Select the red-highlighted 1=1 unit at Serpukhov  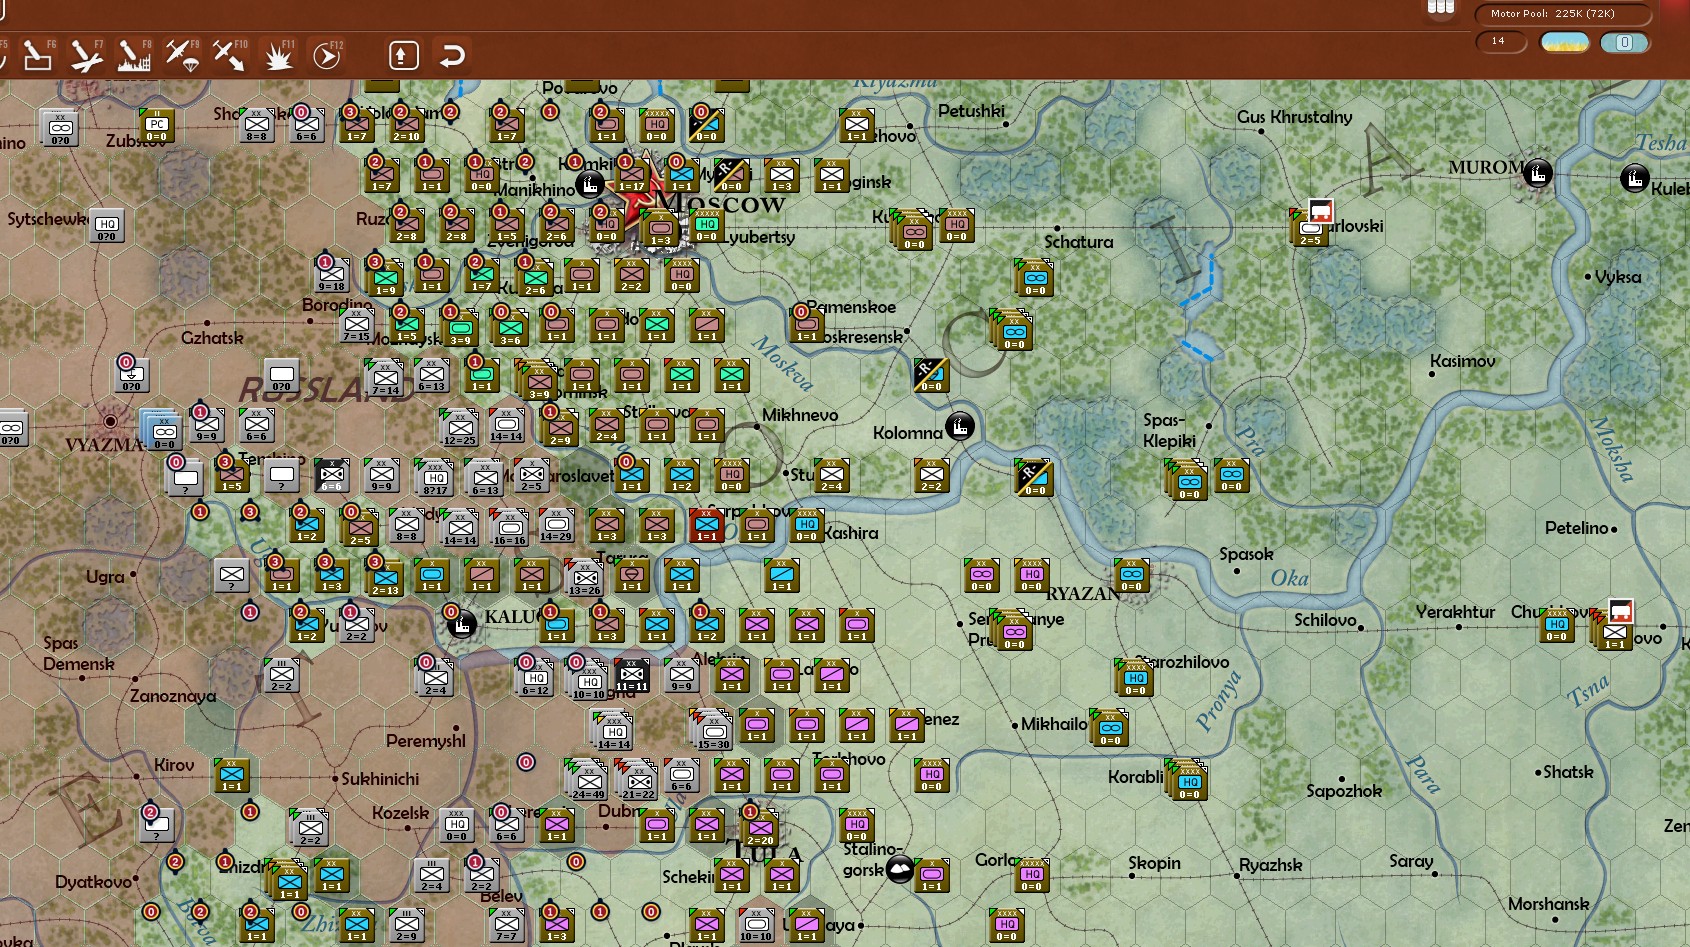point(707,526)
